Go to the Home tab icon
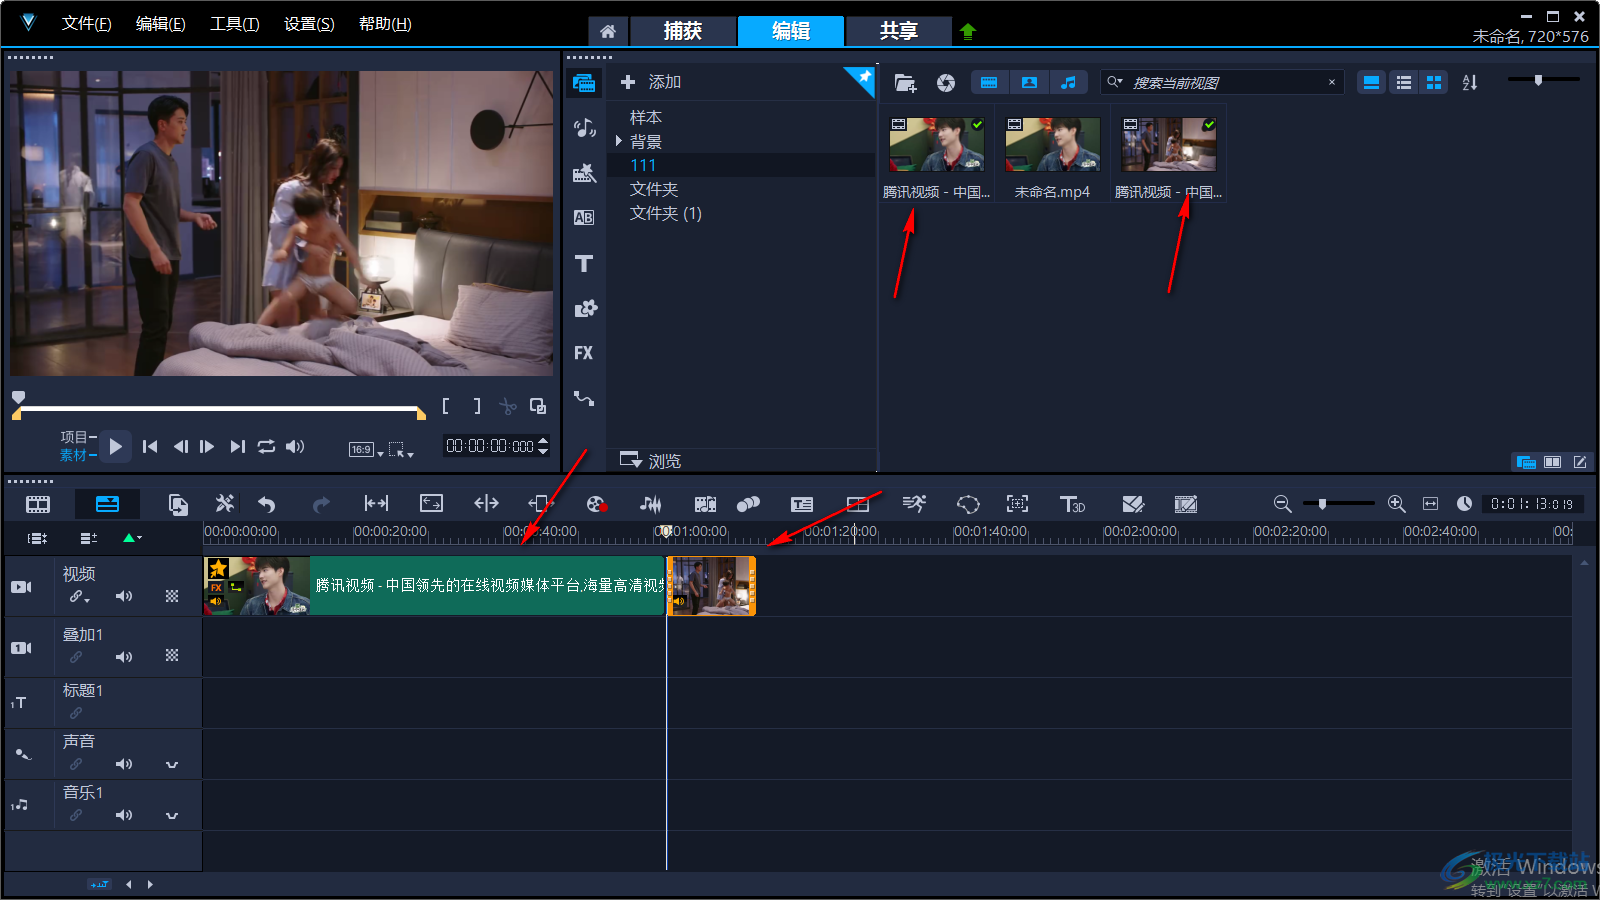The width and height of the screenshot is (1600, 900). pyautogui.click(x=608, y=31)
